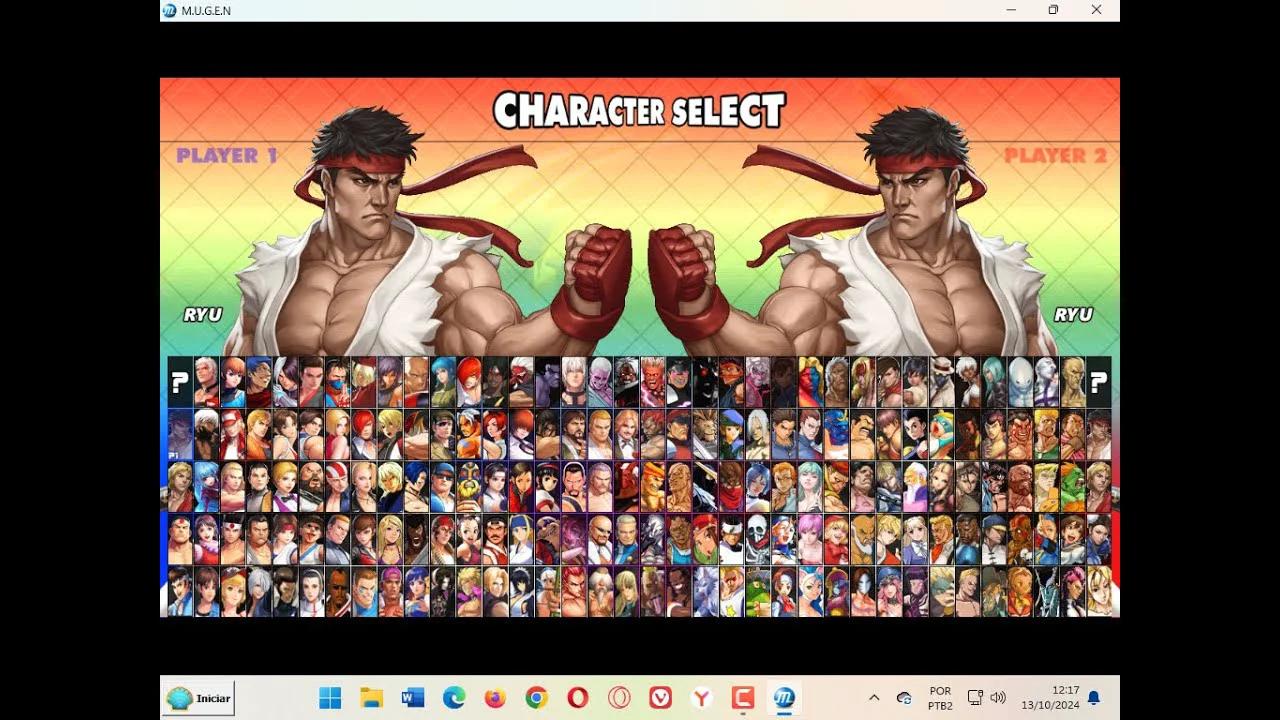Pick Felicia the cat-eared girl

point(811,590)
